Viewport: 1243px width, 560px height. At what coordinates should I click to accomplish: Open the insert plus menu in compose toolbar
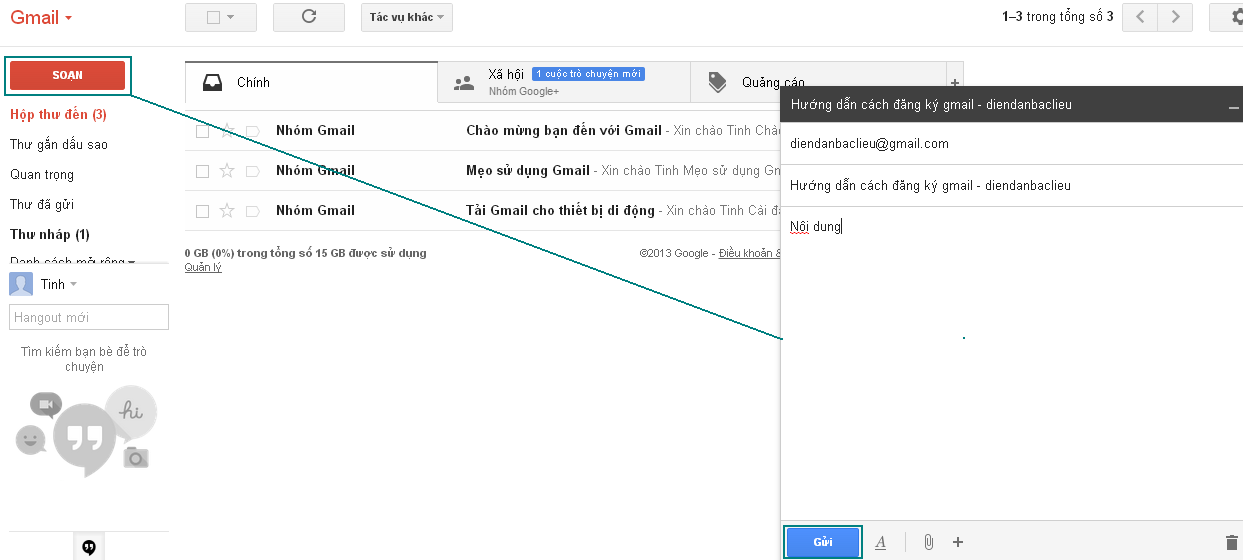(958, 542)
